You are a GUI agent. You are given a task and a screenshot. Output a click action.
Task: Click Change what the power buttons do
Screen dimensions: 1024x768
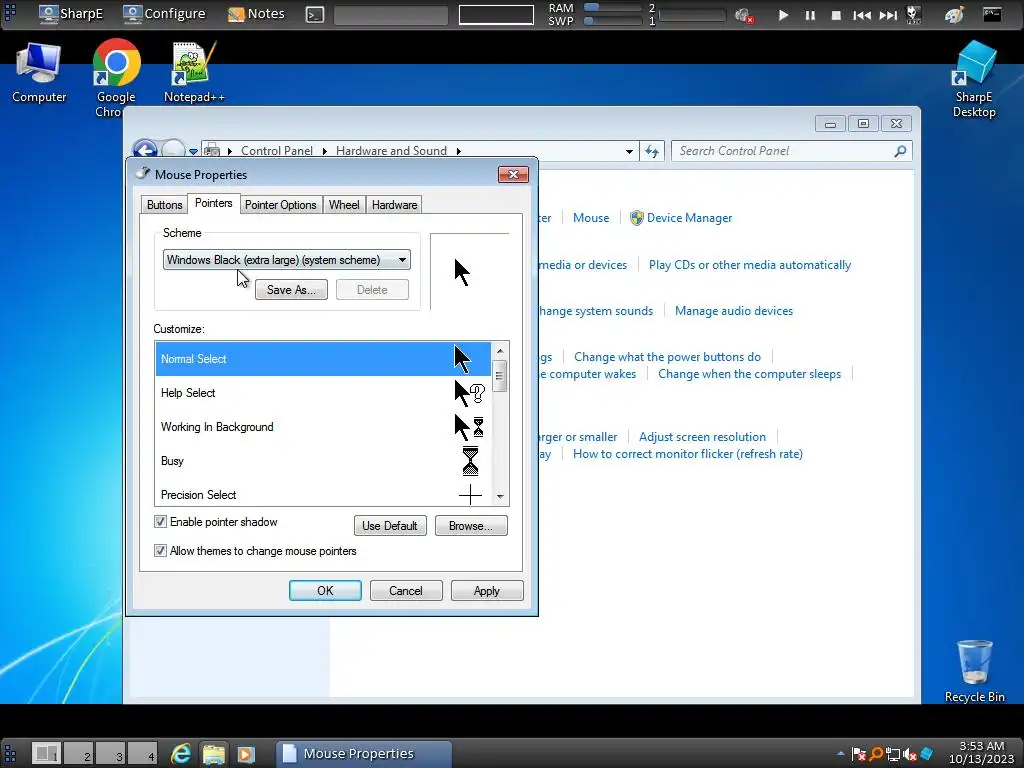click(x=667, y=357)
